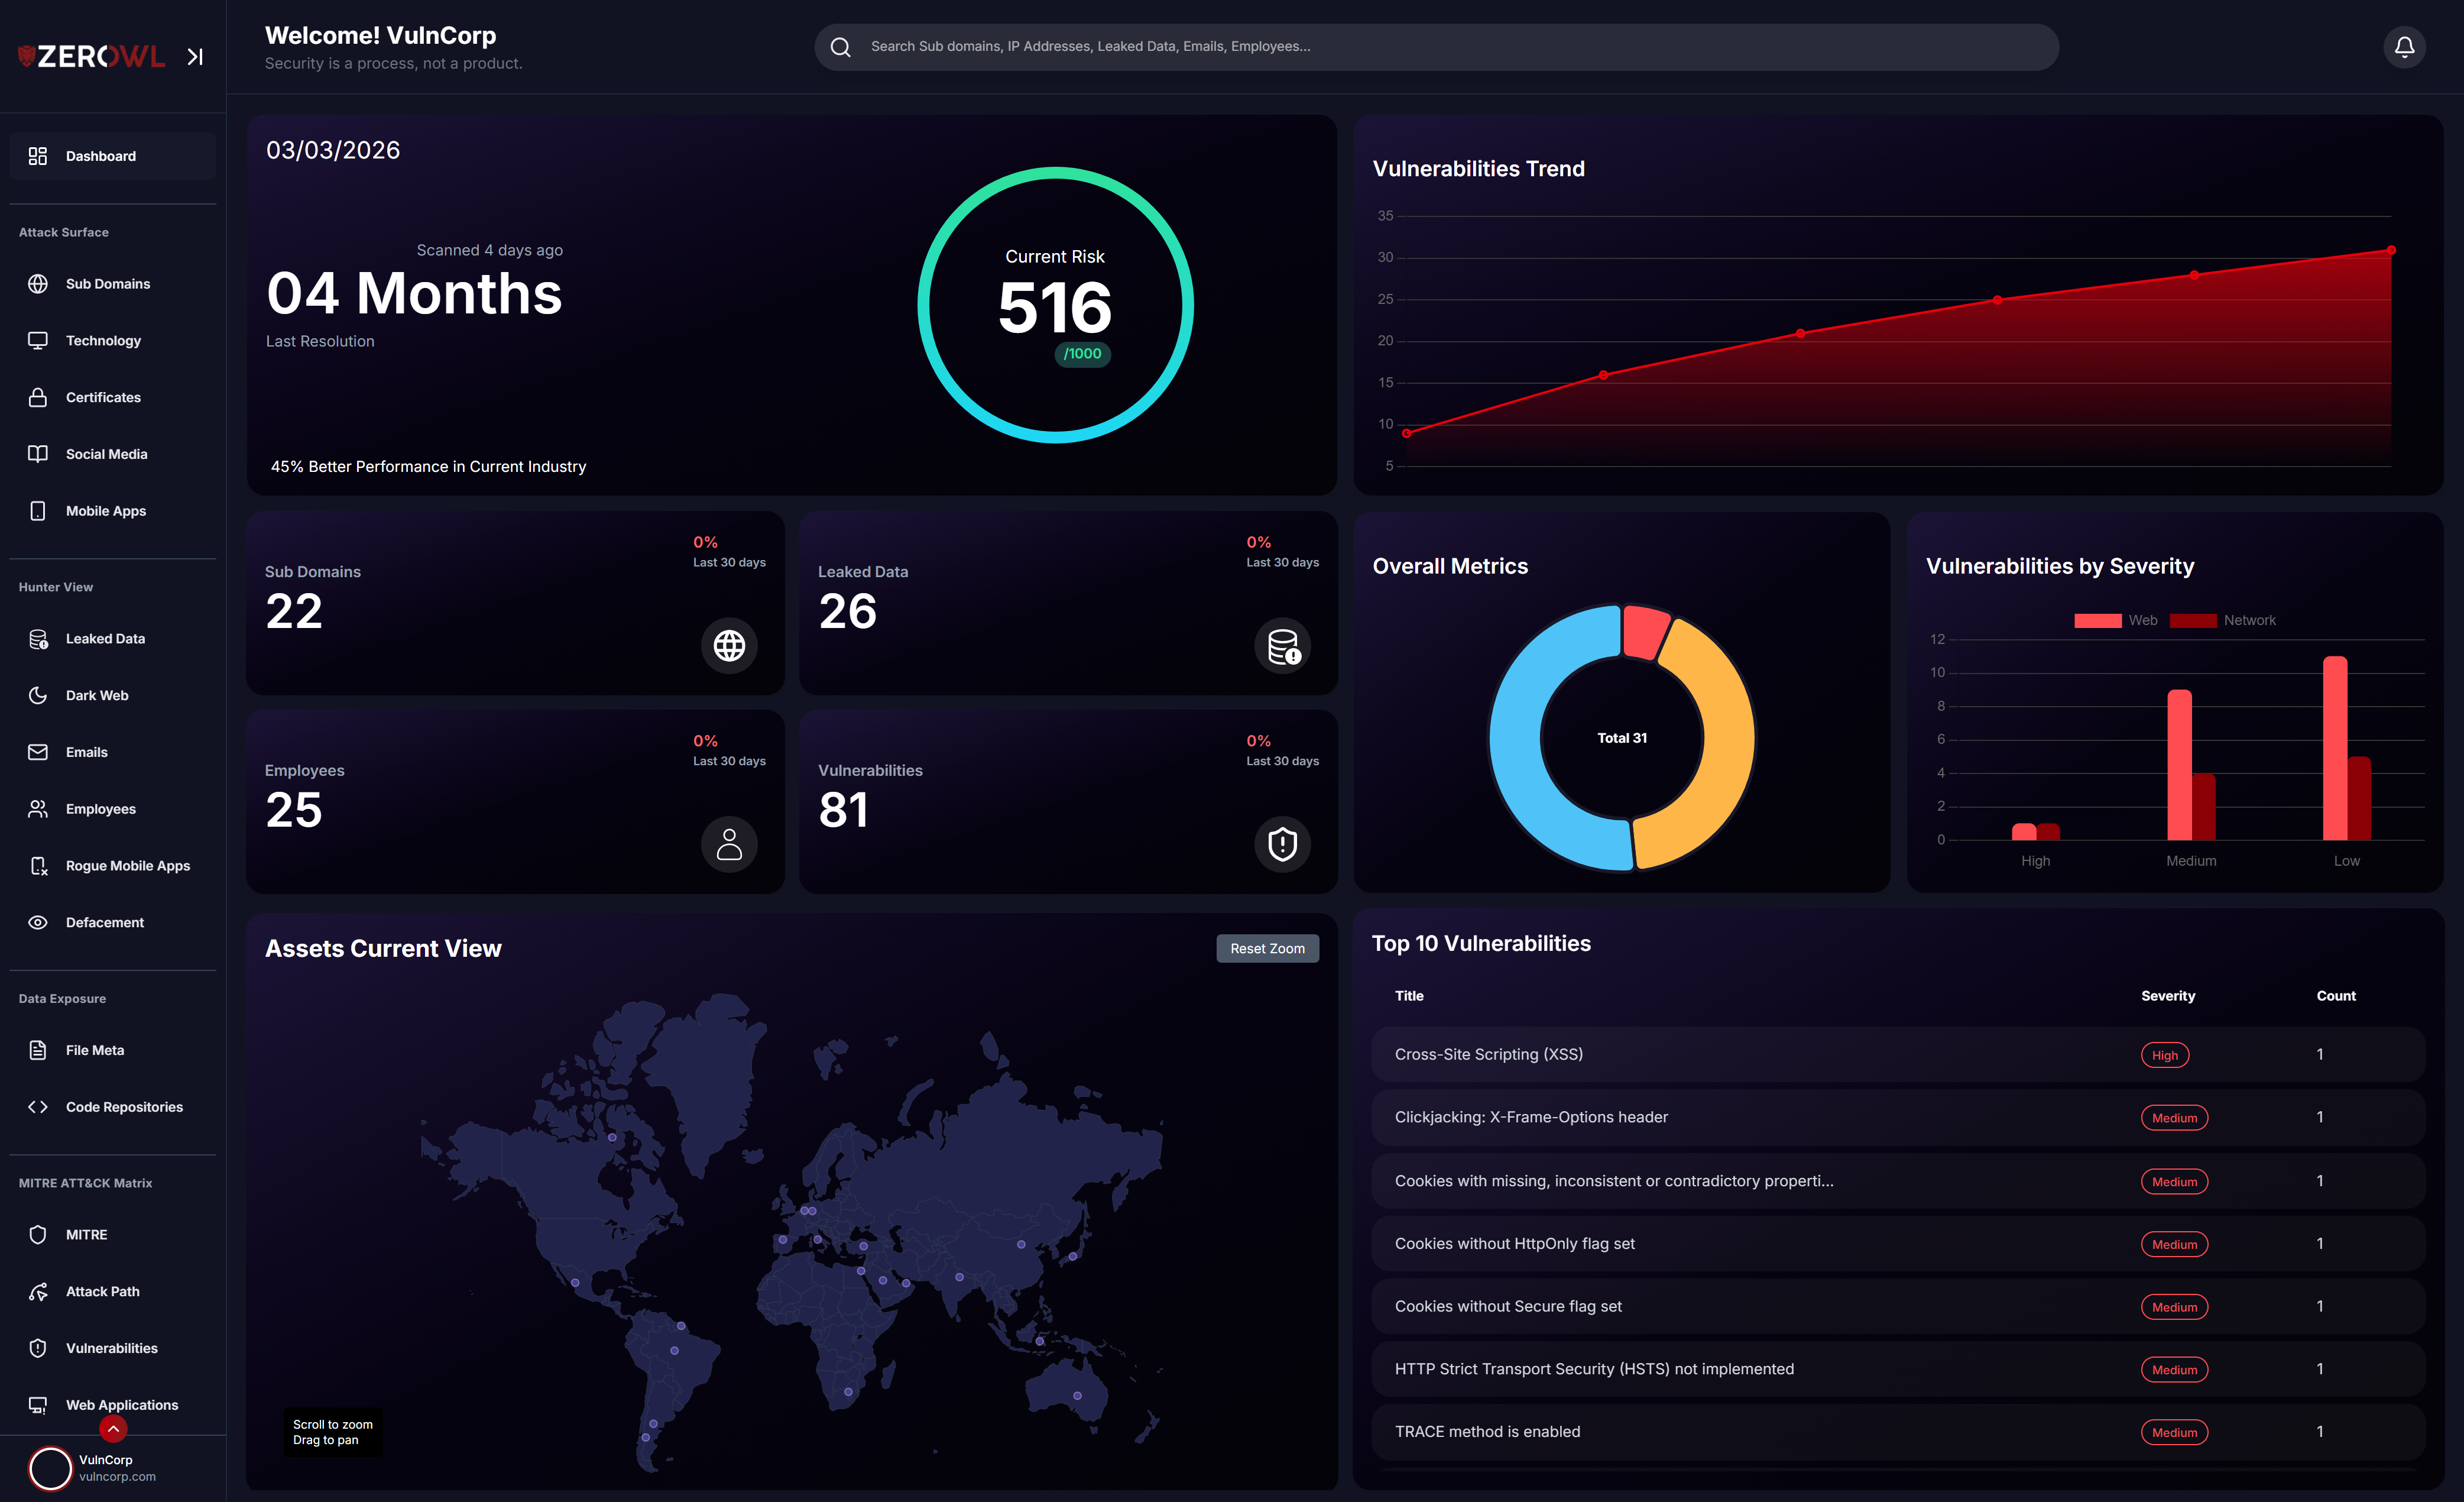Click the globe icon in the Sub Domains card
The width and height of the screenshot is (2464, 1502).
tap(729, 645)
